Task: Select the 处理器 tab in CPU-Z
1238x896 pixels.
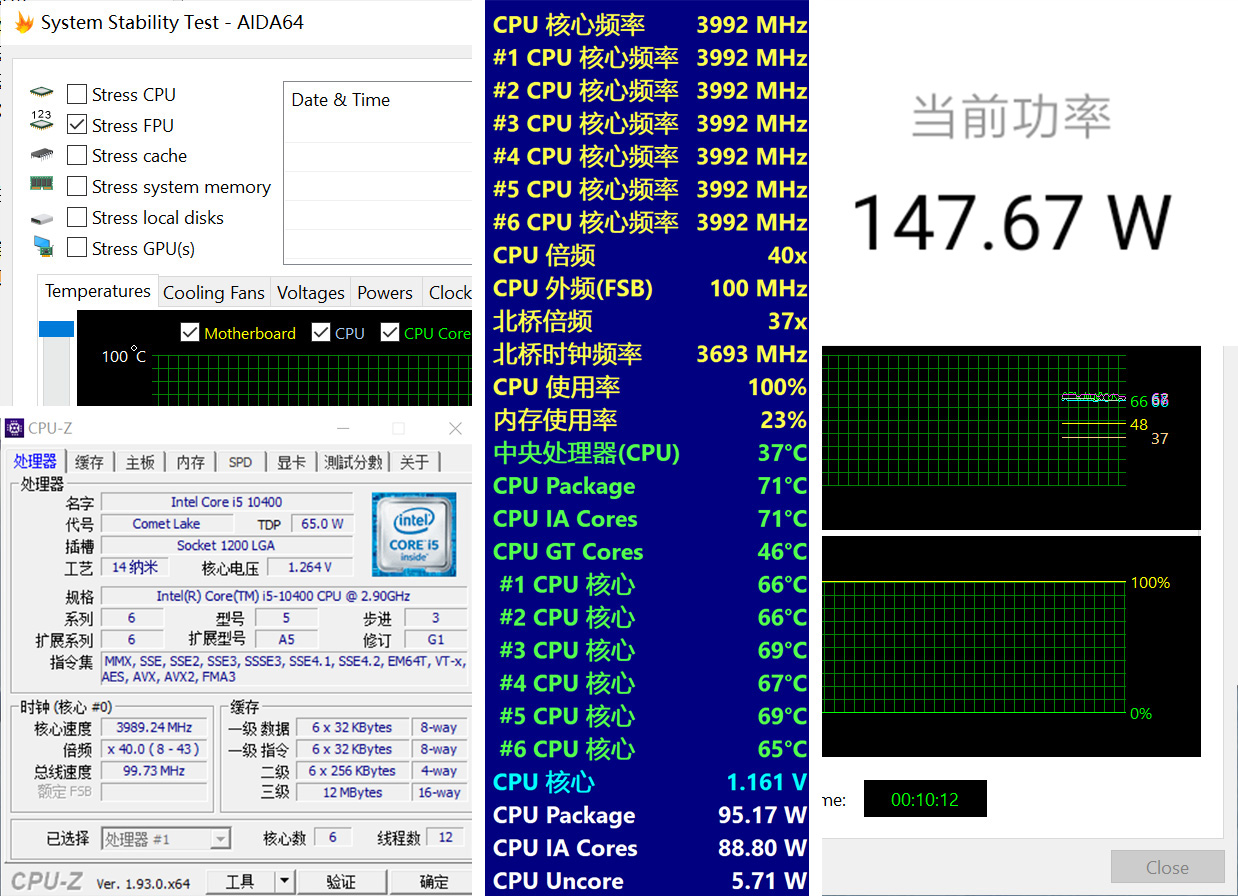Action: (x=35, y=461)
